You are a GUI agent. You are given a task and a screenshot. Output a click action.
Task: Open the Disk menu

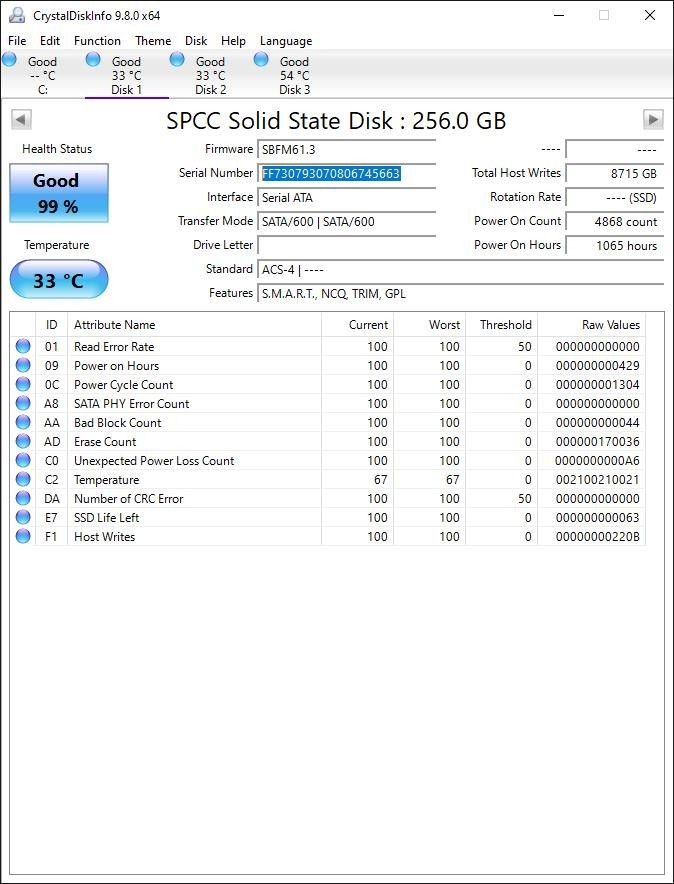[196, 41]
